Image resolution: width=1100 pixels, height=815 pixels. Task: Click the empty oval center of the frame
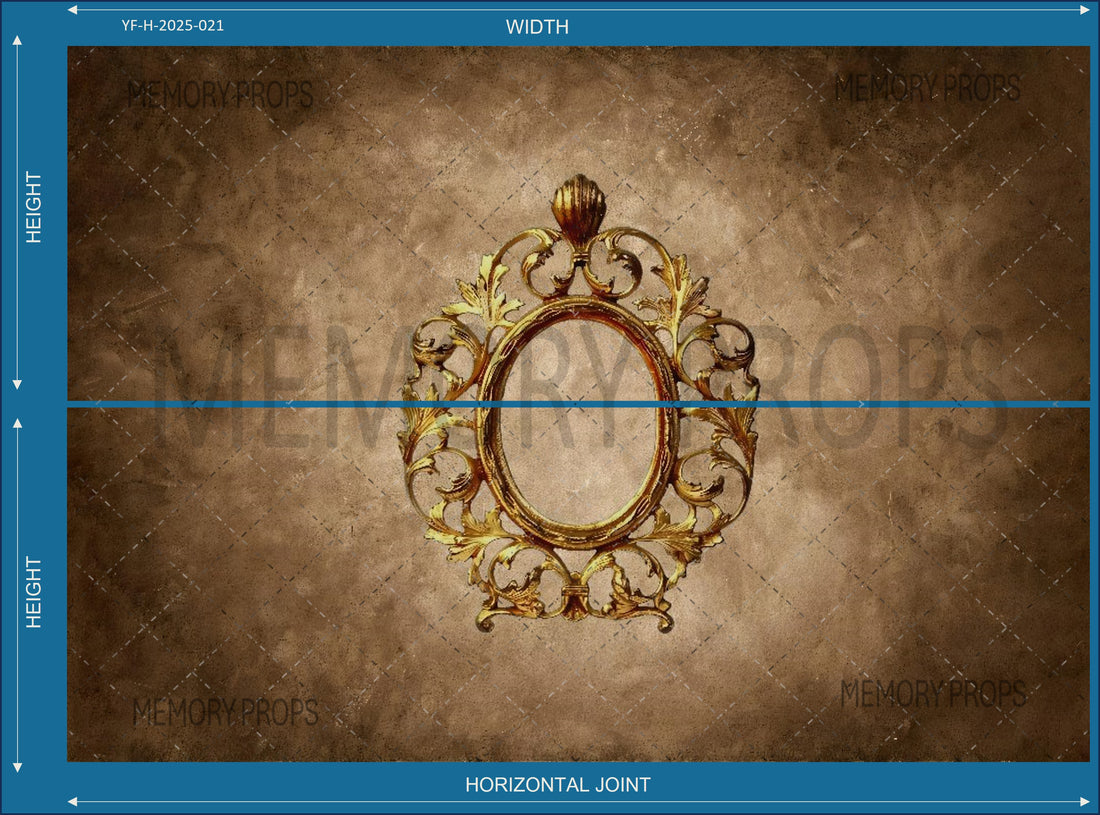coord(578,420)
